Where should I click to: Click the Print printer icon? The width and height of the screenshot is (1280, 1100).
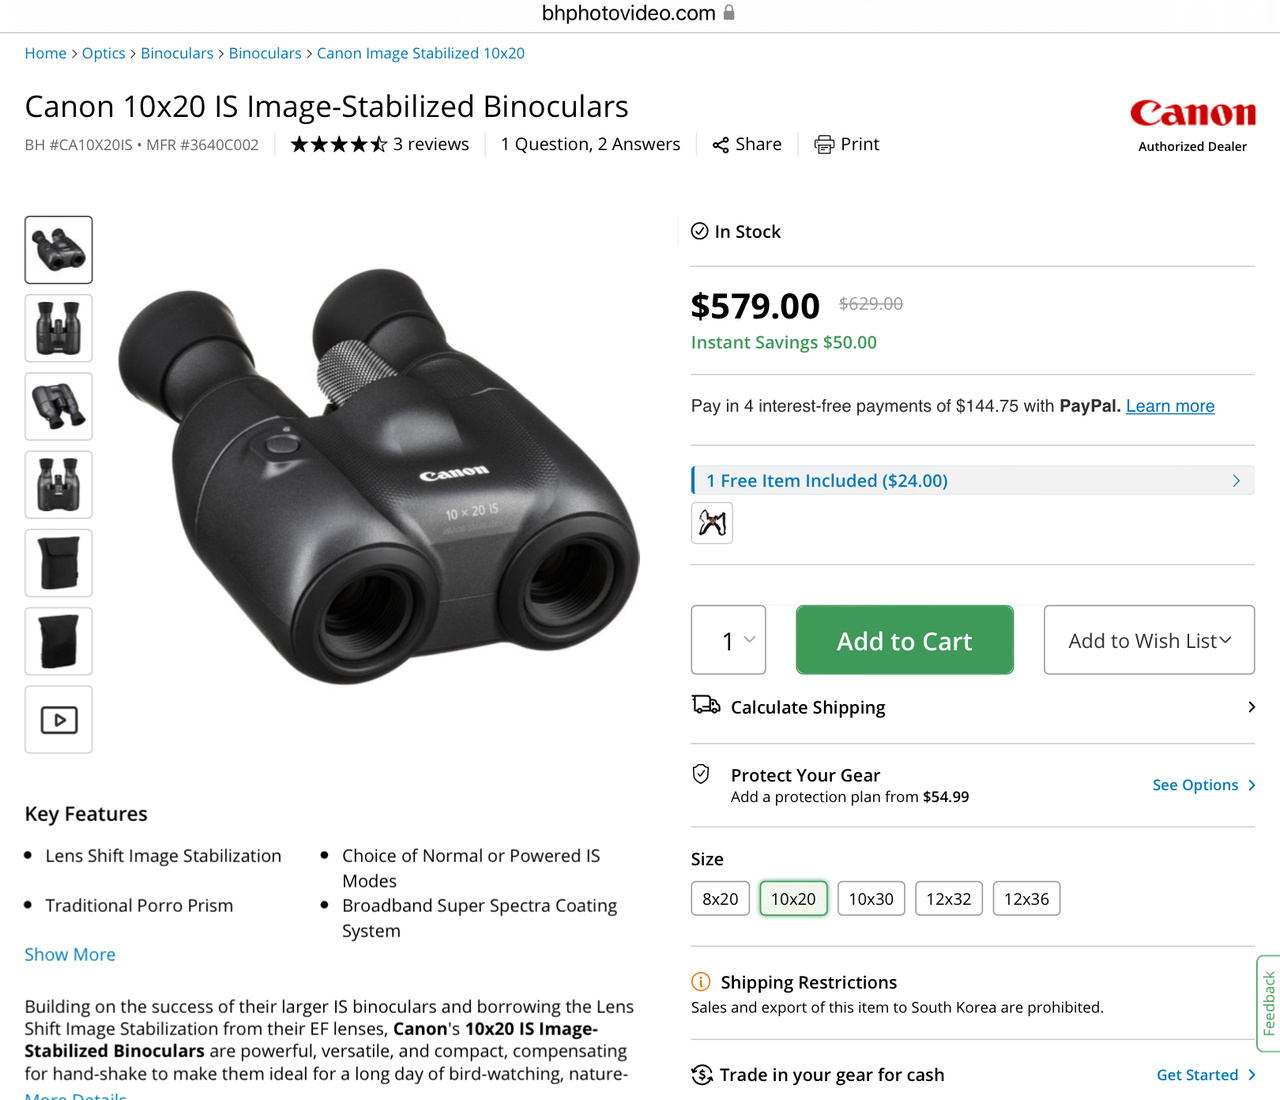pos(824,145)
